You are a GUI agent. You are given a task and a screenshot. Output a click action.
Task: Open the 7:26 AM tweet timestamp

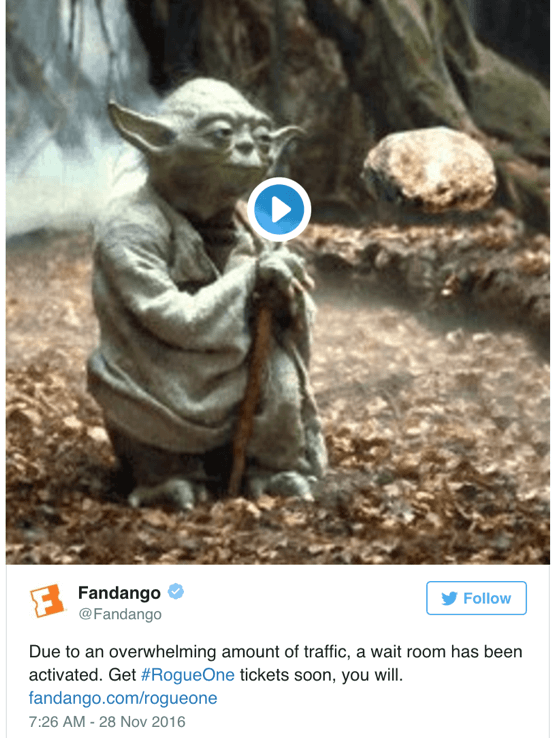57,722
